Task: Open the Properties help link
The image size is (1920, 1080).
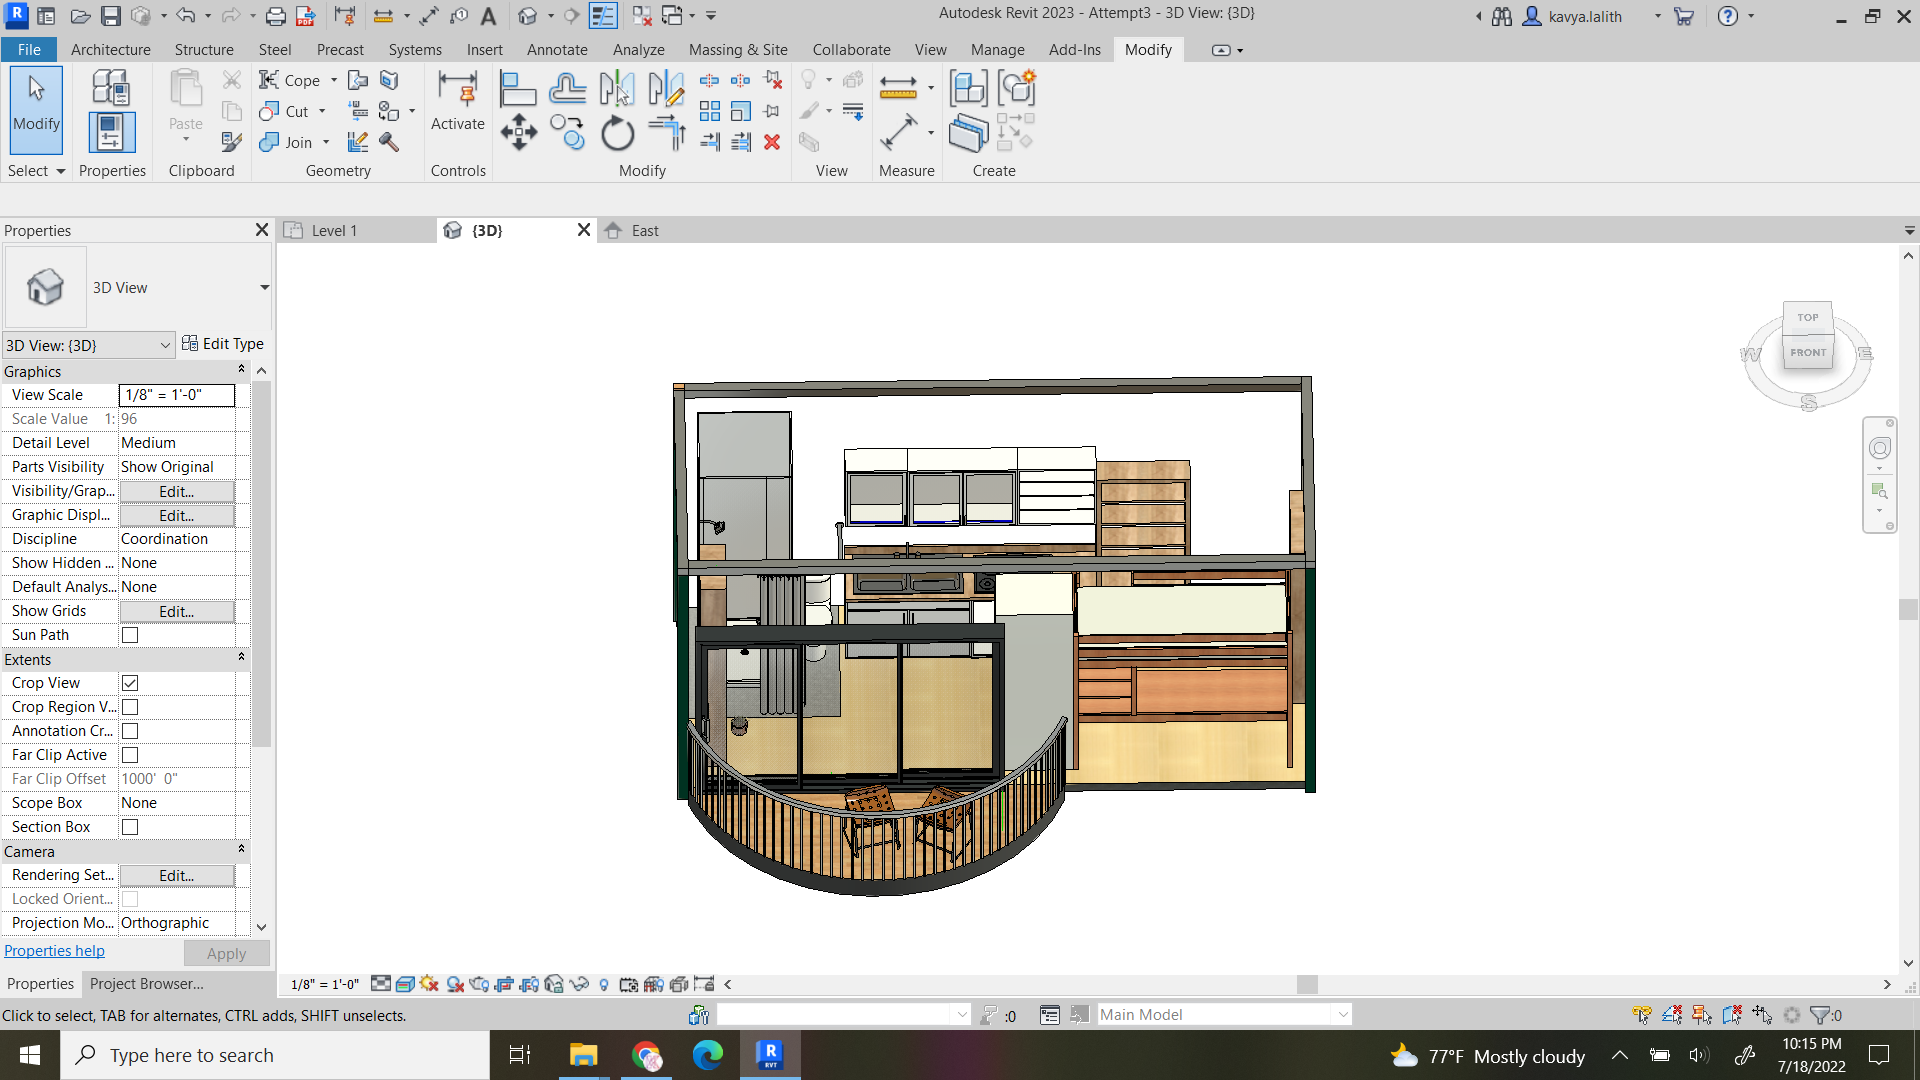Action: pyautogui.click(x=54, y=950)
